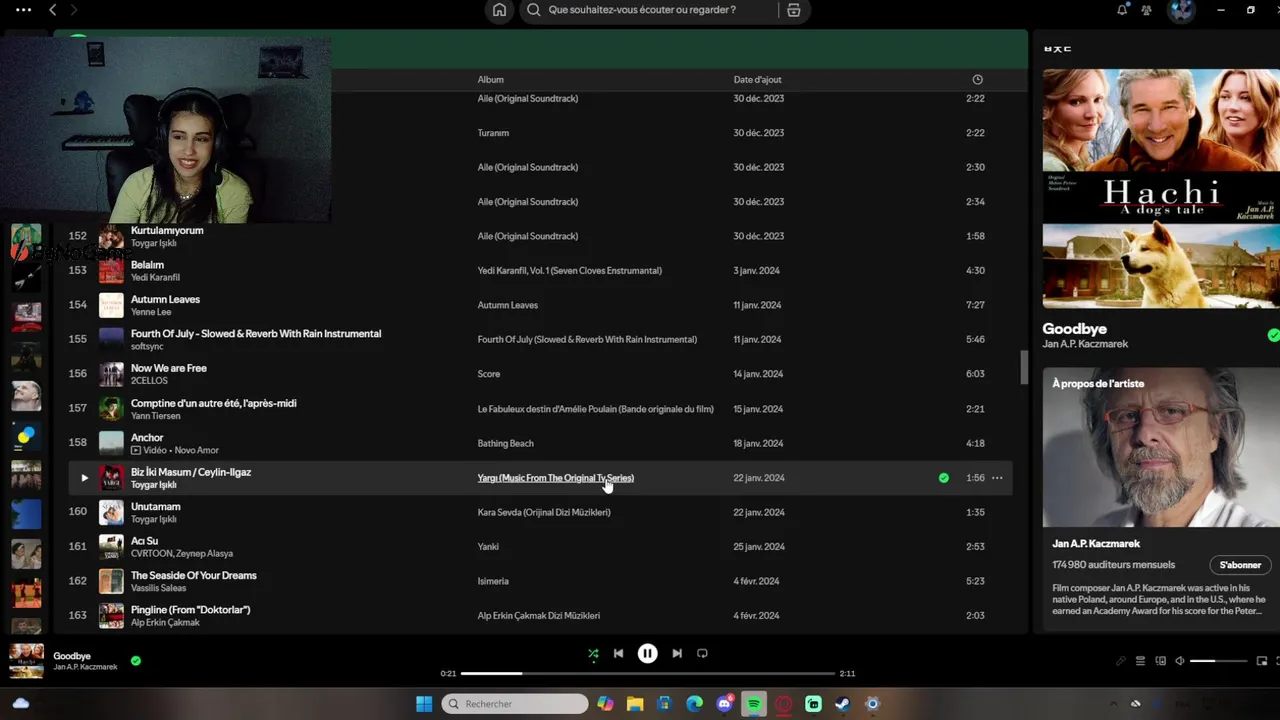The width and height of the screenshot is (1280, 720).
Task: Open Steam from the taskbar
Action: pos(843,704)
